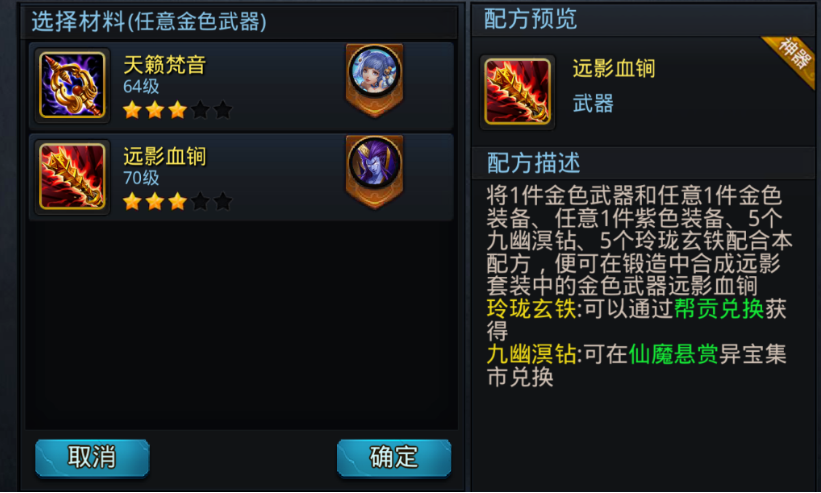The height and width of the screenshot is (493, 821).
Task: Choose the 天籁梵音 64级 material row
Action: 241,86
